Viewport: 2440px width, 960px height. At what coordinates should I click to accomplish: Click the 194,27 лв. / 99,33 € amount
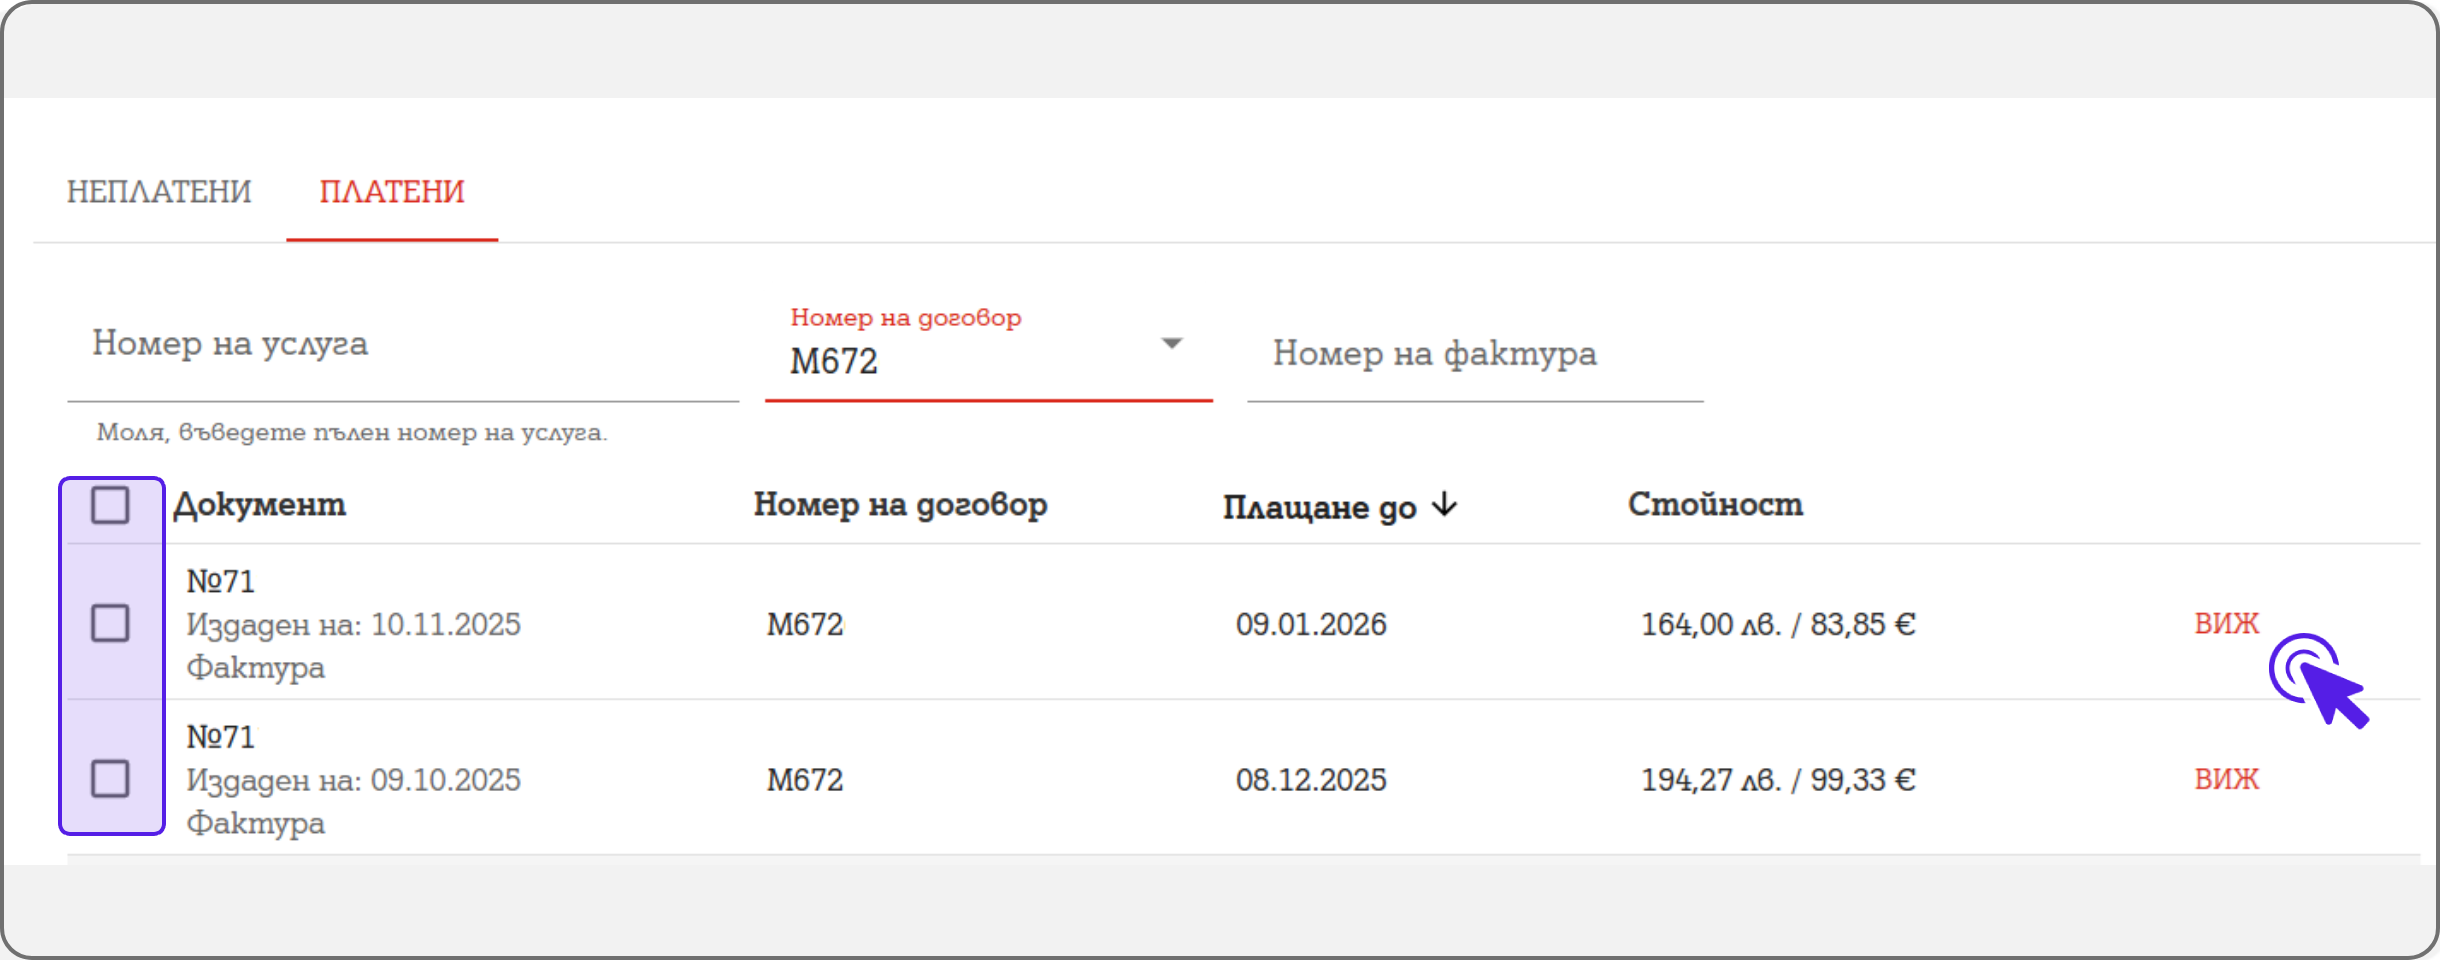1777,780
